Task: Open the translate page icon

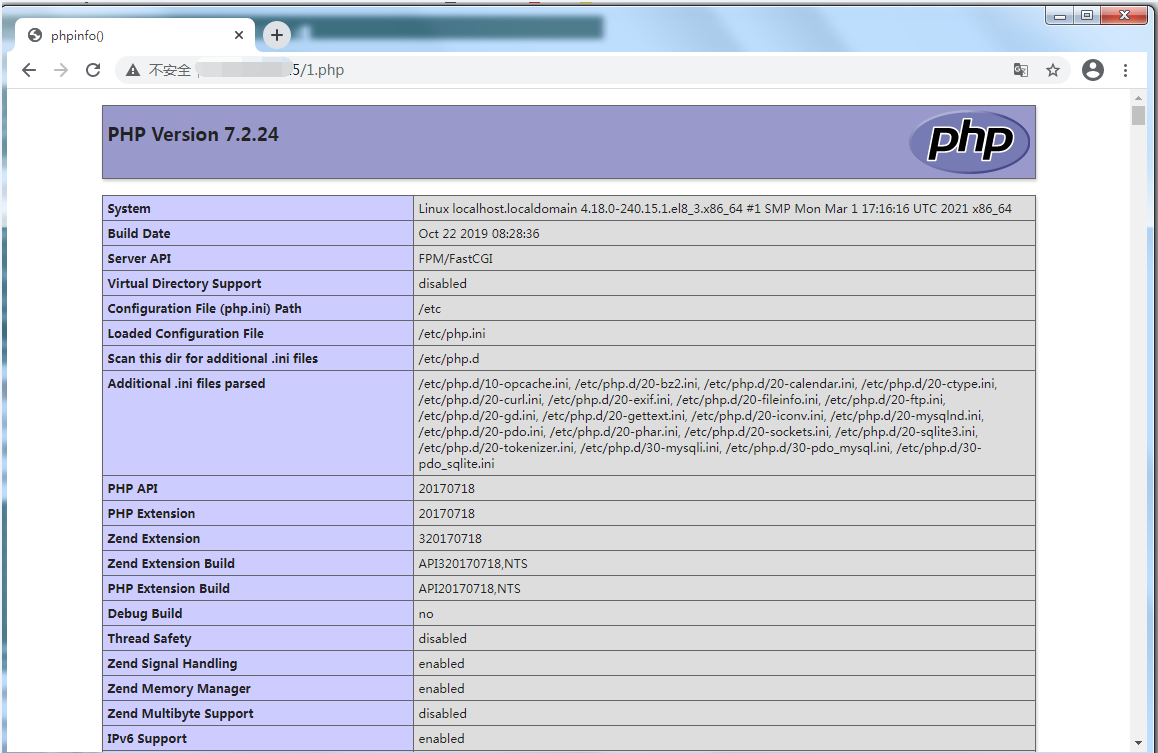Action: pos(1021,70)
